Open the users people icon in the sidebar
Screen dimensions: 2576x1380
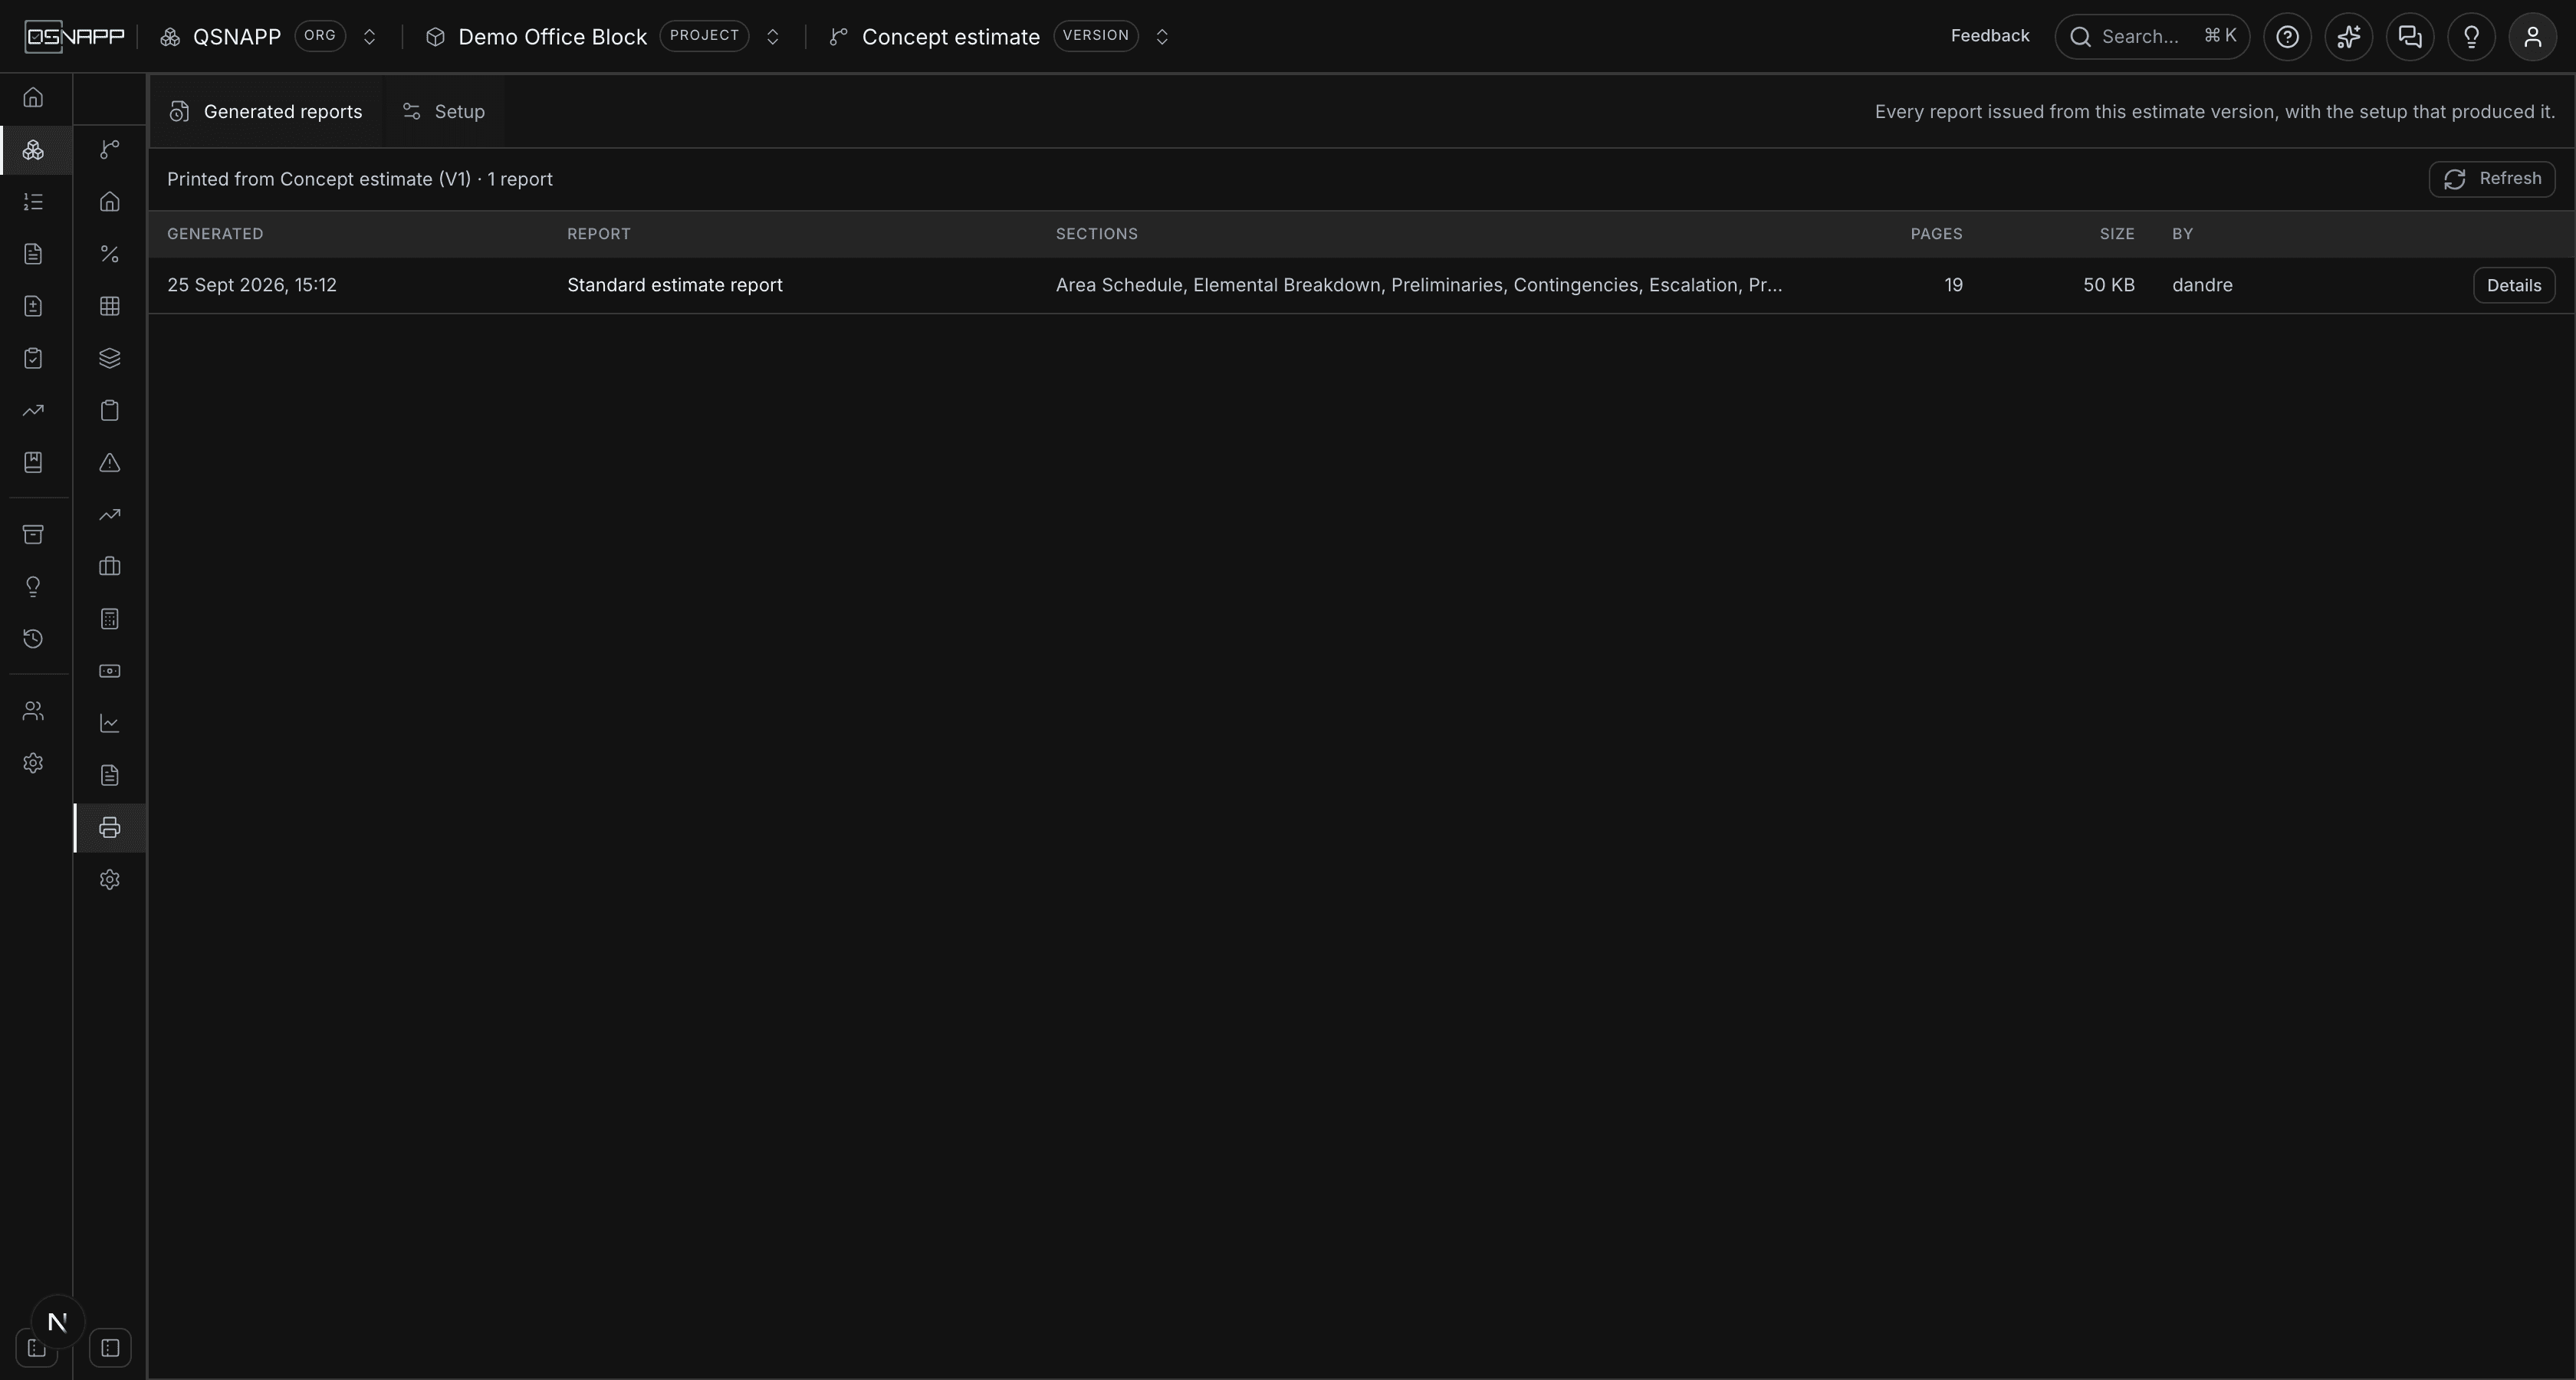[33, 711]
